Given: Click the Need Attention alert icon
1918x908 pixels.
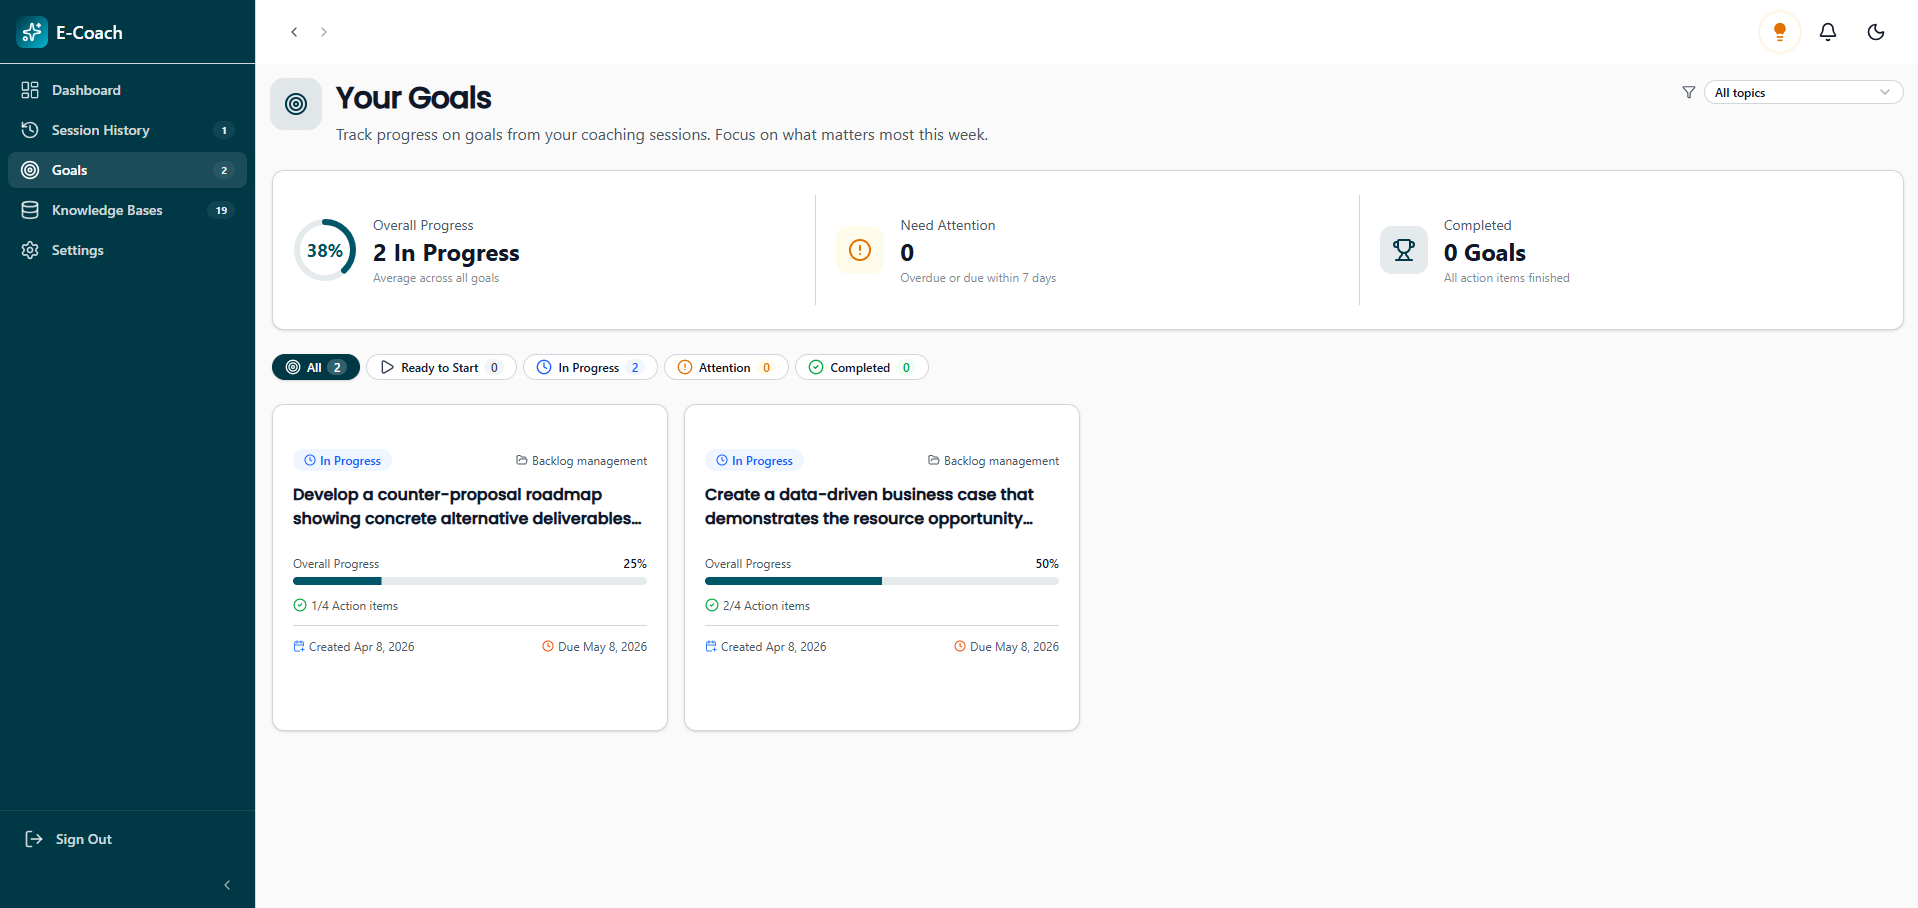Looking at the screenshot, I should coord(859,250).
